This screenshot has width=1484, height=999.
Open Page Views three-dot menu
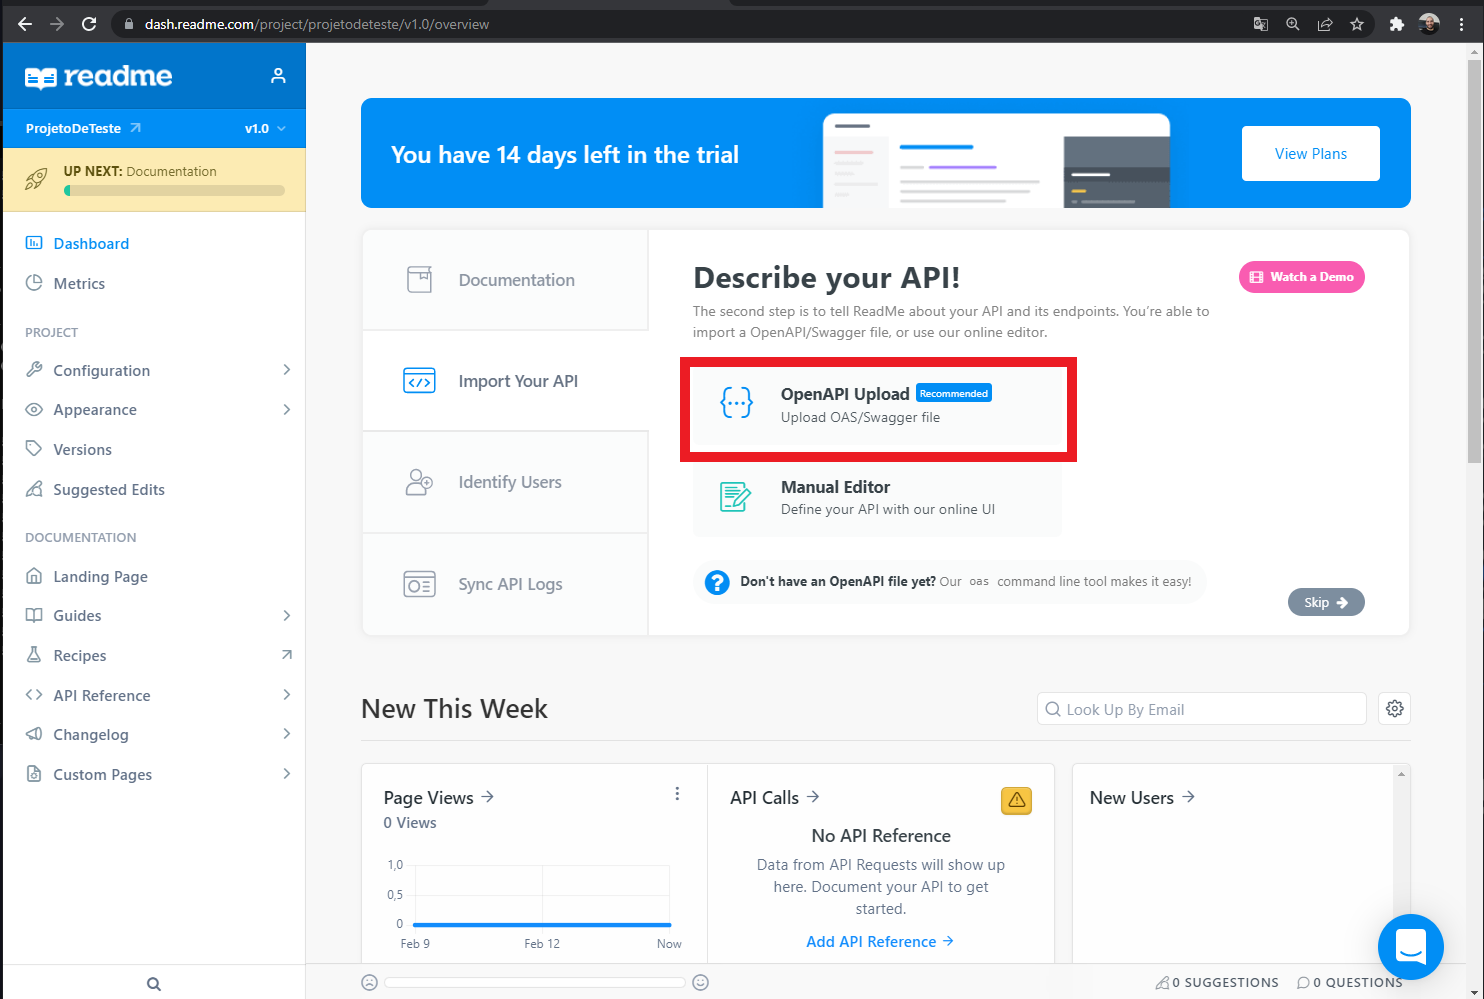[x=677, y=794]
